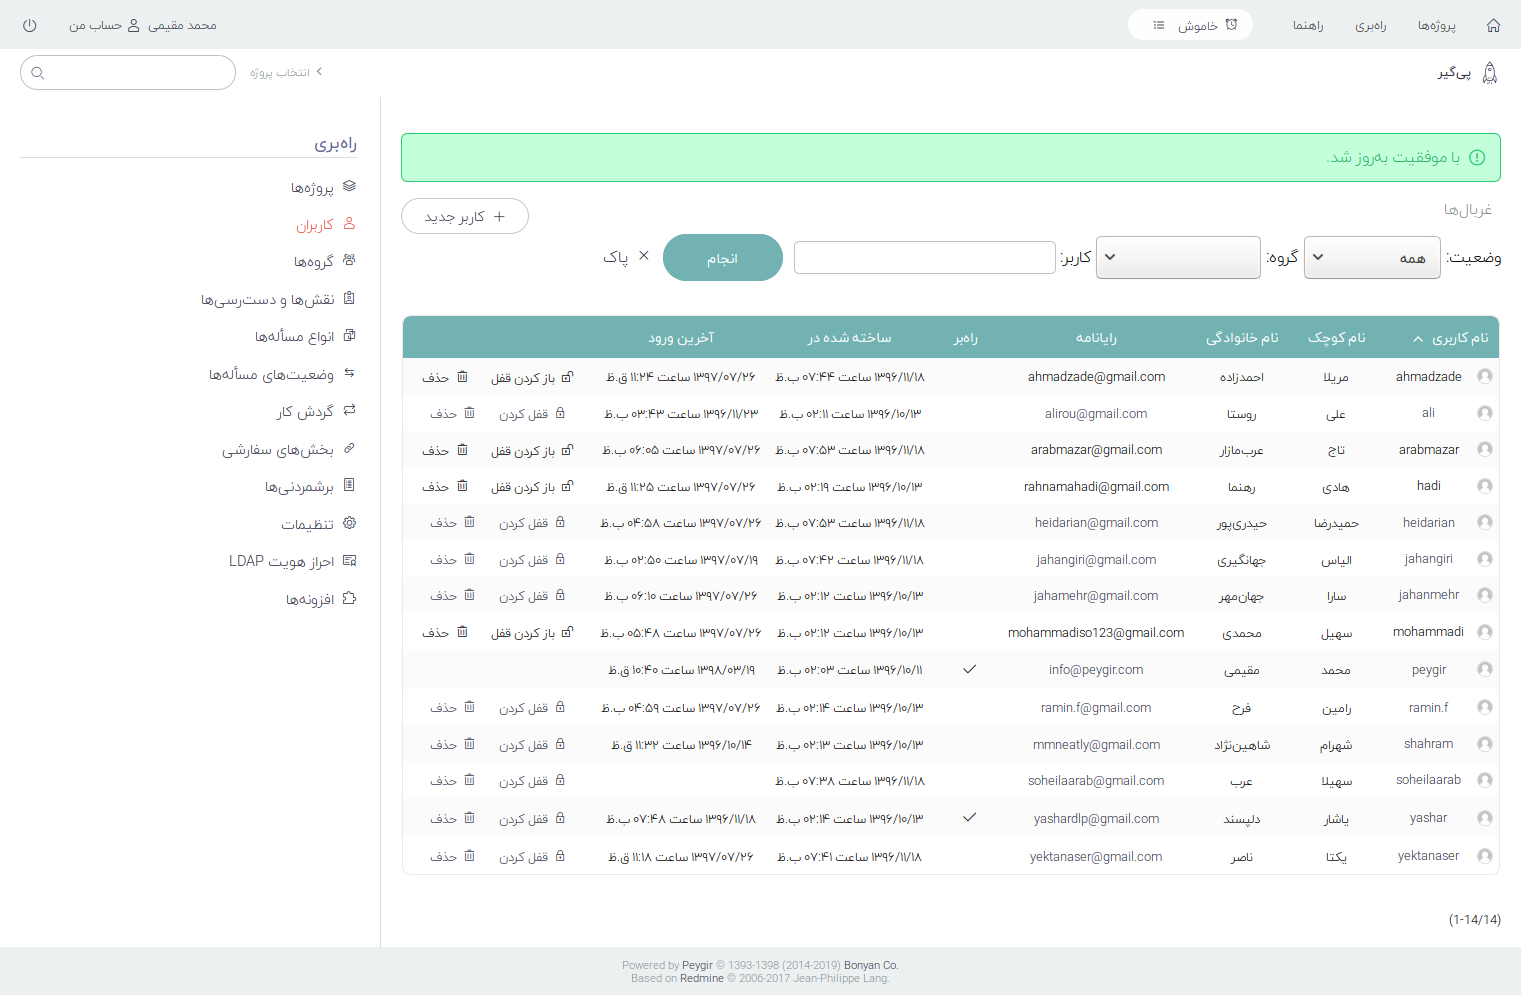Image resolution: width=1521 pixels, height=995 pixels.
Task: Click the custom fields (بخش‌های سفارشی) icon
Action: [x=349, y=448]
